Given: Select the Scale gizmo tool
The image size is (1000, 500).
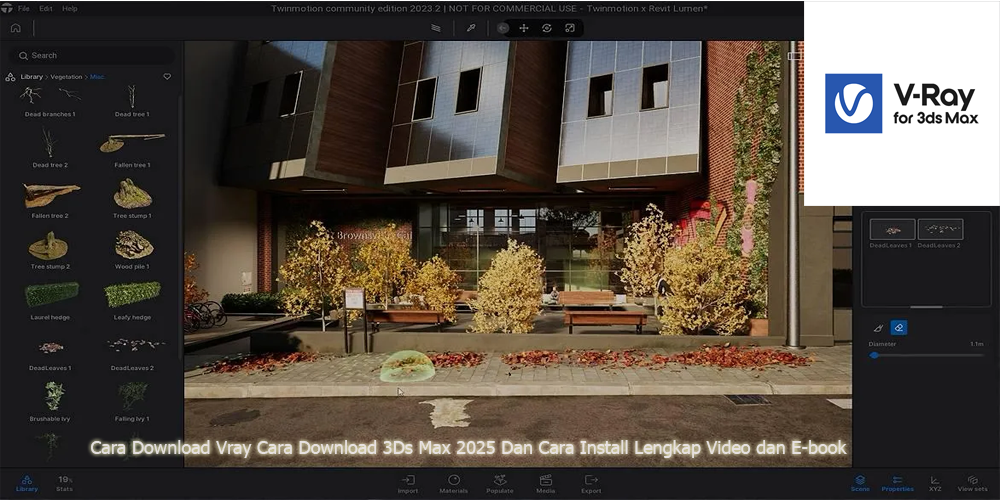Looking at the screenshot, I should coord(570,28).
